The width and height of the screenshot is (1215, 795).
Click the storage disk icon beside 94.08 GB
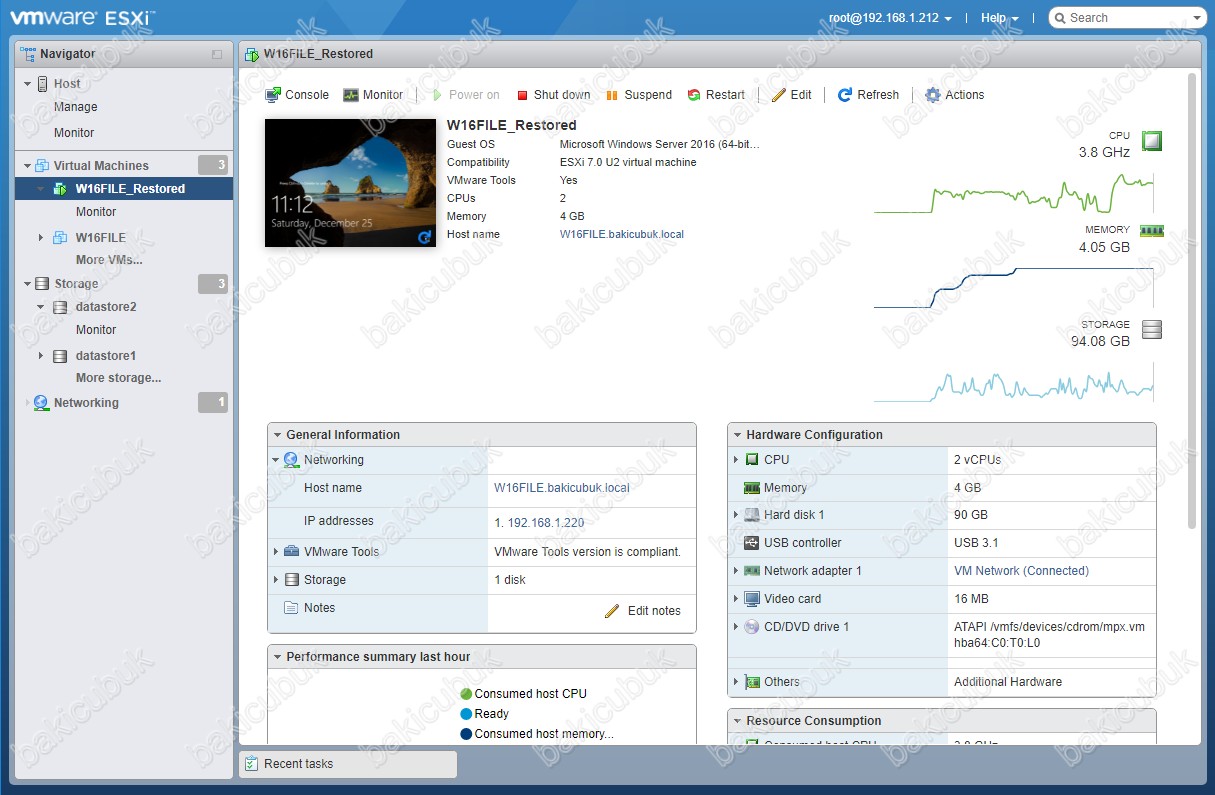pos(1152,330)
